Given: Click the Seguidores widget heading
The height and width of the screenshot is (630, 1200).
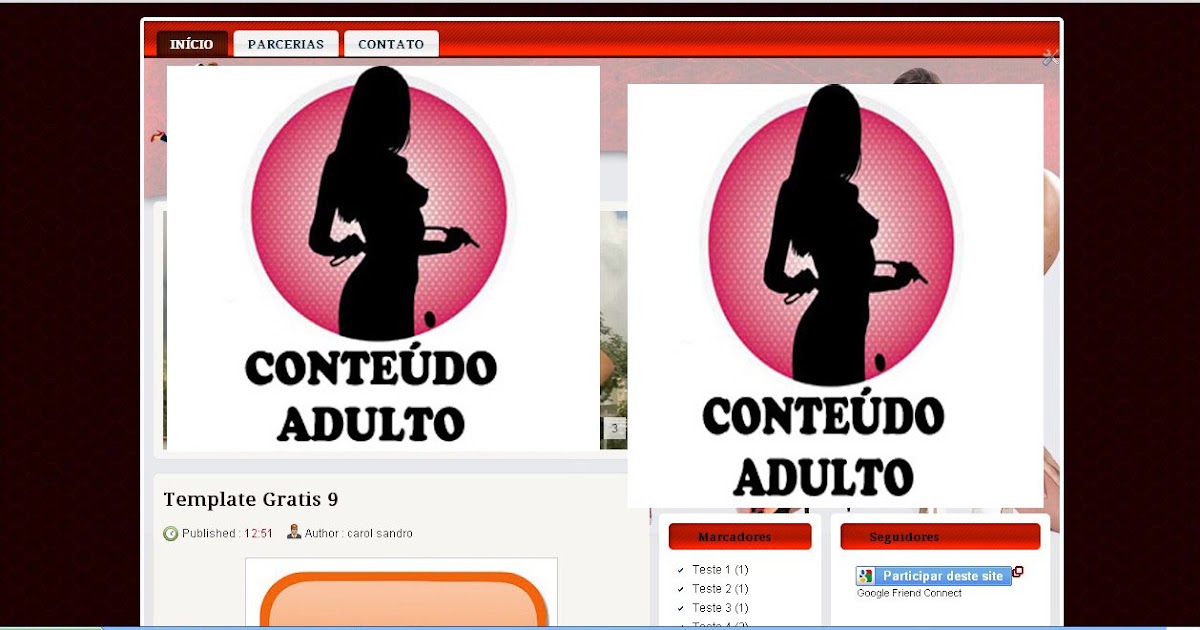Looking at the screenshot, I should pyautogui.click(x=940, y=537).
